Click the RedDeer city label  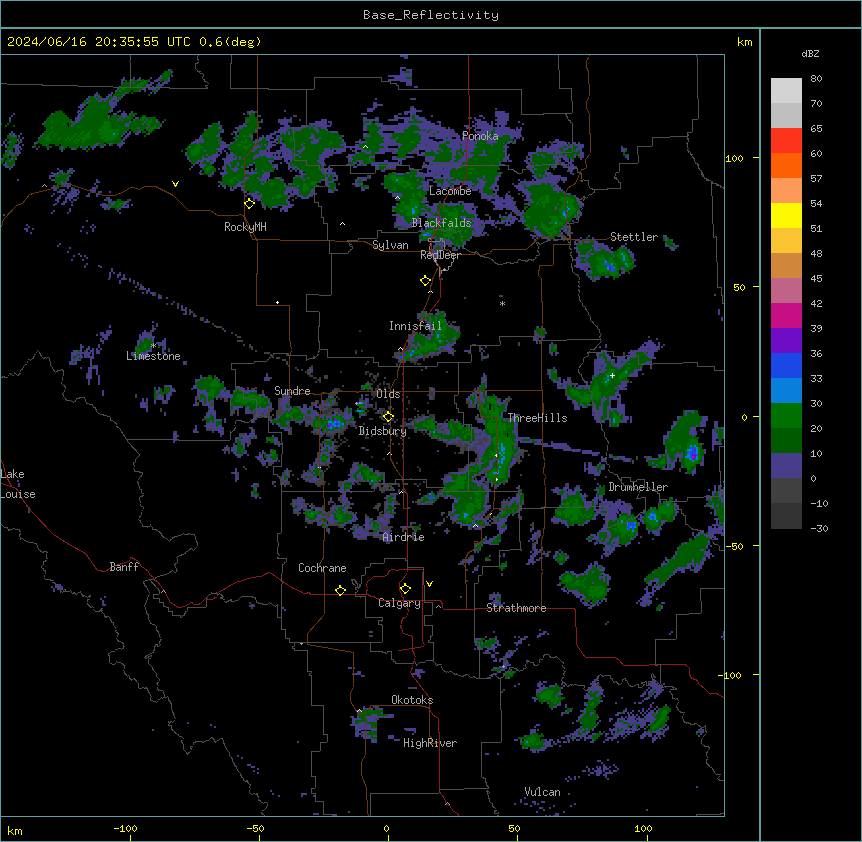(x=440, y=255)
